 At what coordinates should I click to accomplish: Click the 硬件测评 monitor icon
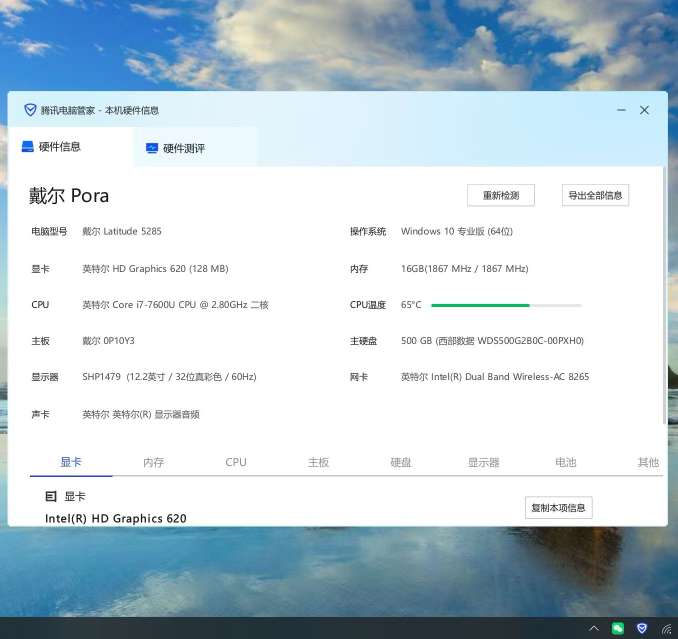click(152, 148)
